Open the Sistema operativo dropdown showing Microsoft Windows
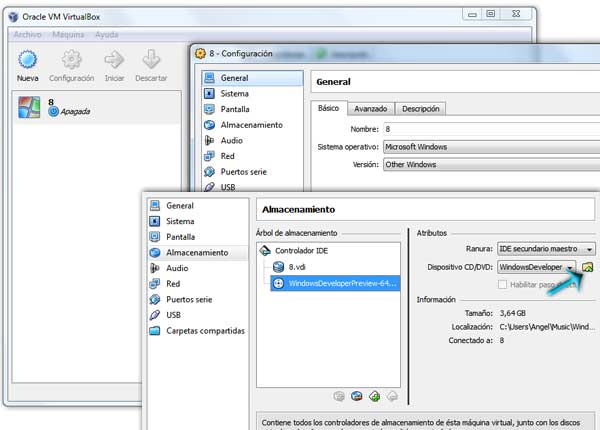The width and height of the screenshot is (600, 430). (x=491, y=147)
